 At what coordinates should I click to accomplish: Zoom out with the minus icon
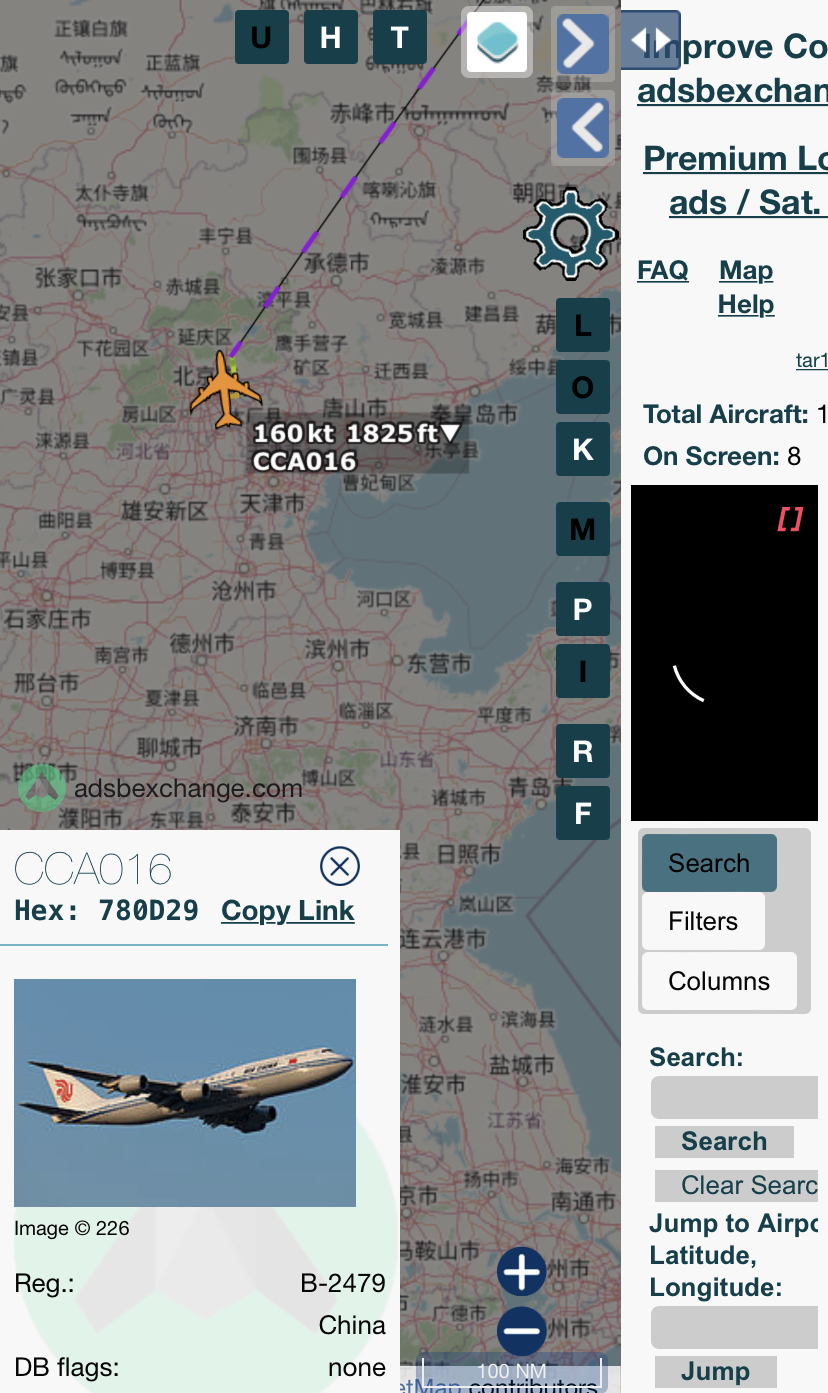click(522, 1331)
